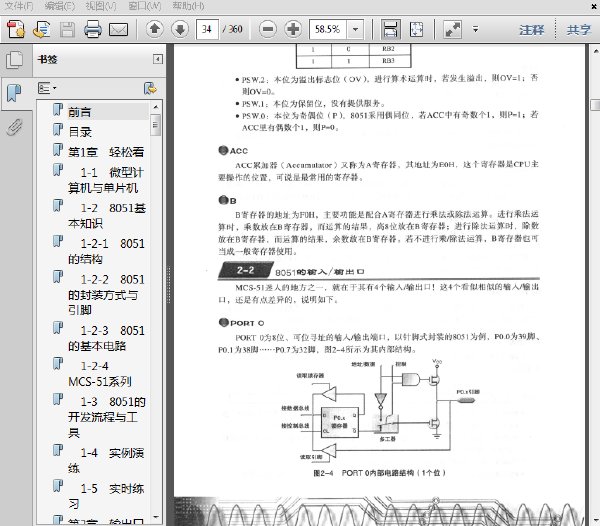Click the page number field showing 34

coord(207,29)
